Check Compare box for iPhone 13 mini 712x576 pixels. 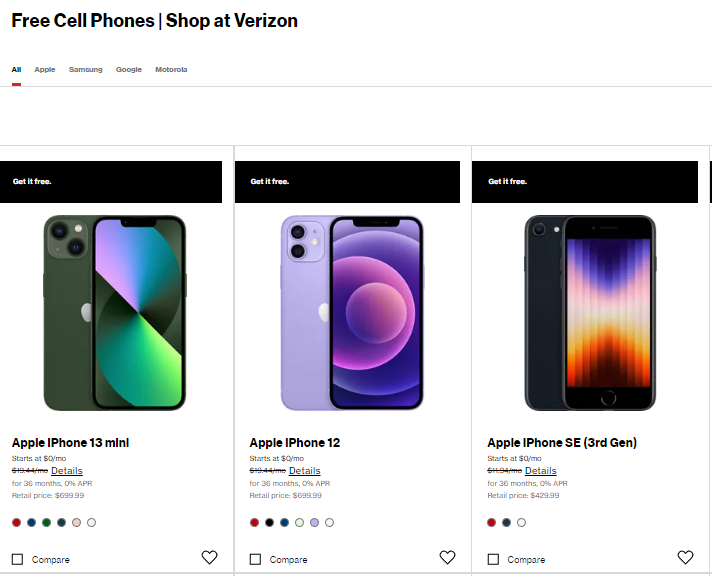[x=18, y=559]
